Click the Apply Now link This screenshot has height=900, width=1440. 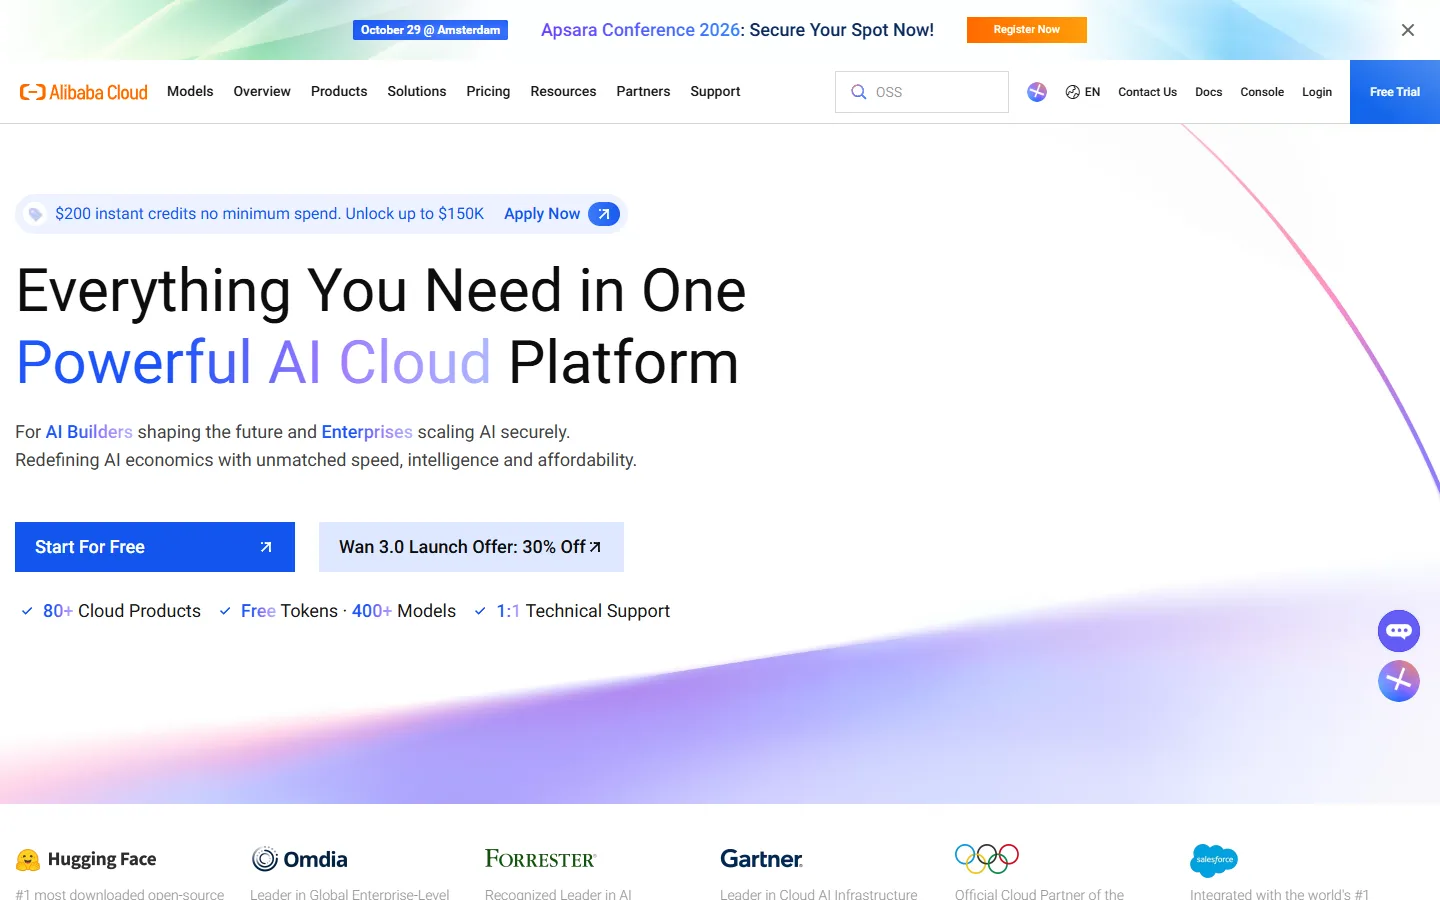[x=542, y=214]
